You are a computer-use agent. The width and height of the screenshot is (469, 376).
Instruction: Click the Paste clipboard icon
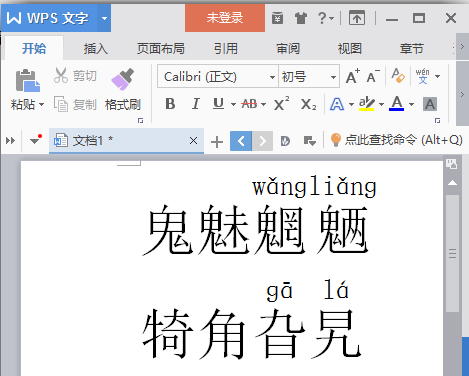(28, 80)
